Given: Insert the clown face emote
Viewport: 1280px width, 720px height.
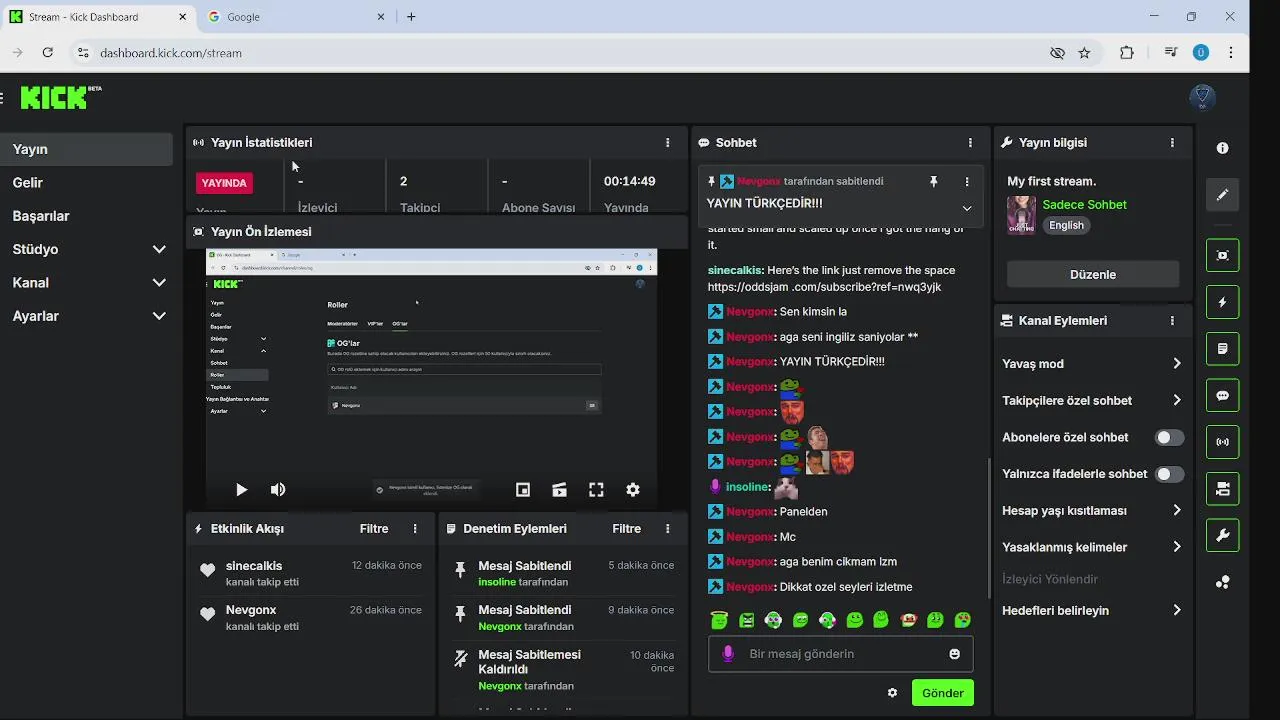Looking at the screenshot, I should 909,620.
